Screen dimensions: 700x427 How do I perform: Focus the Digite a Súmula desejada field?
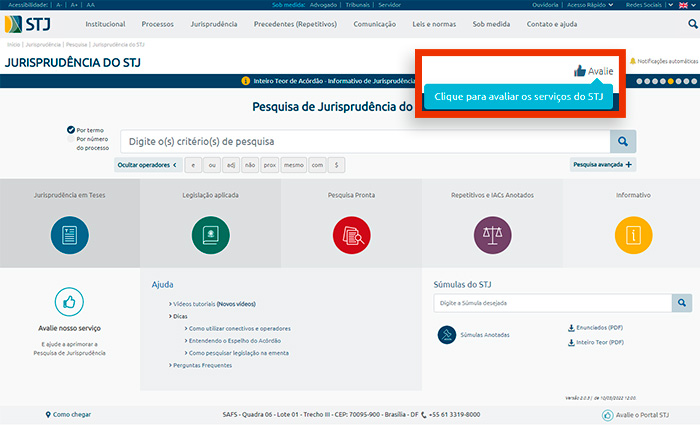coord(553,303)
